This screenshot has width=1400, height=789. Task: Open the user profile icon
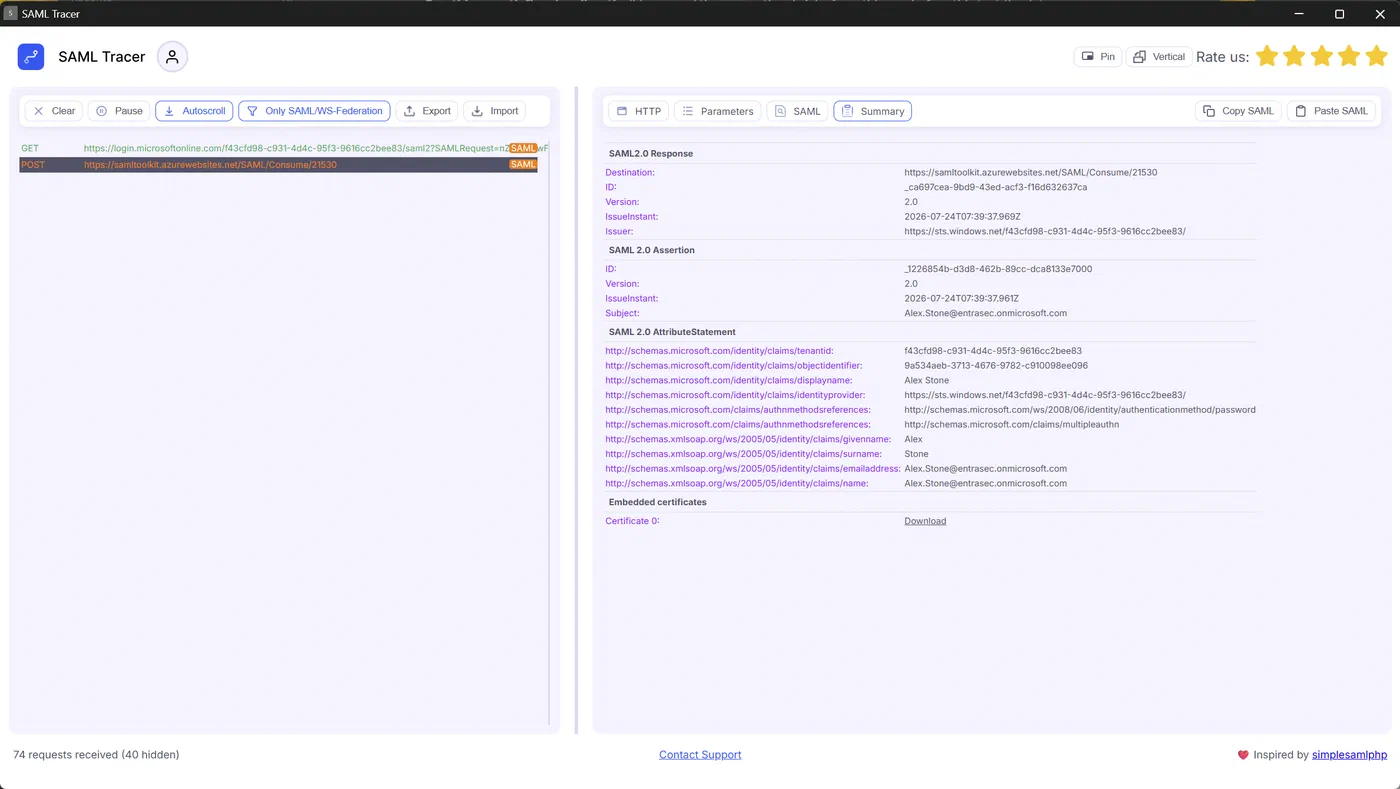(172, 57)
